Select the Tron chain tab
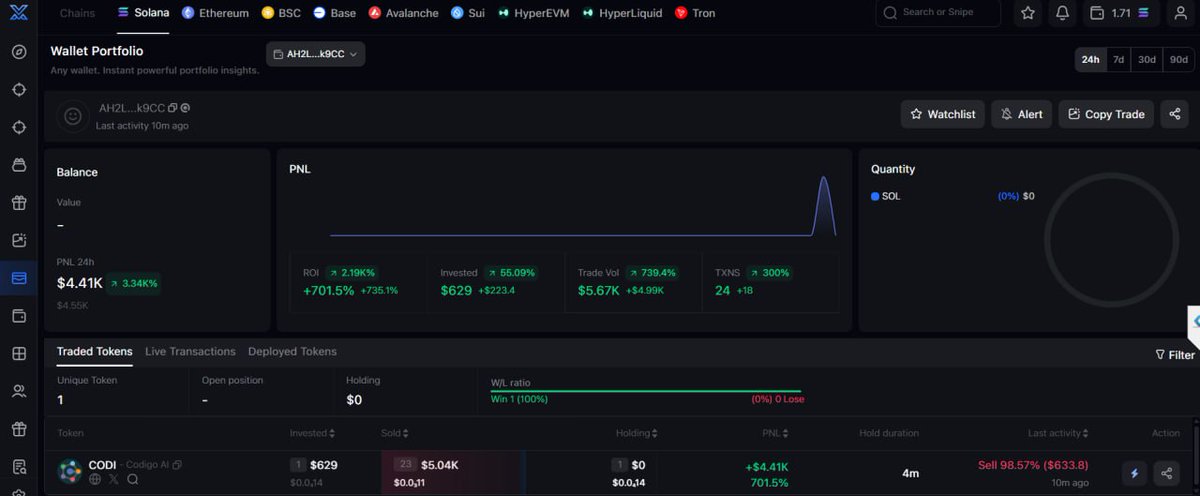The image size is (1200, 496). [x=695, y=13]
